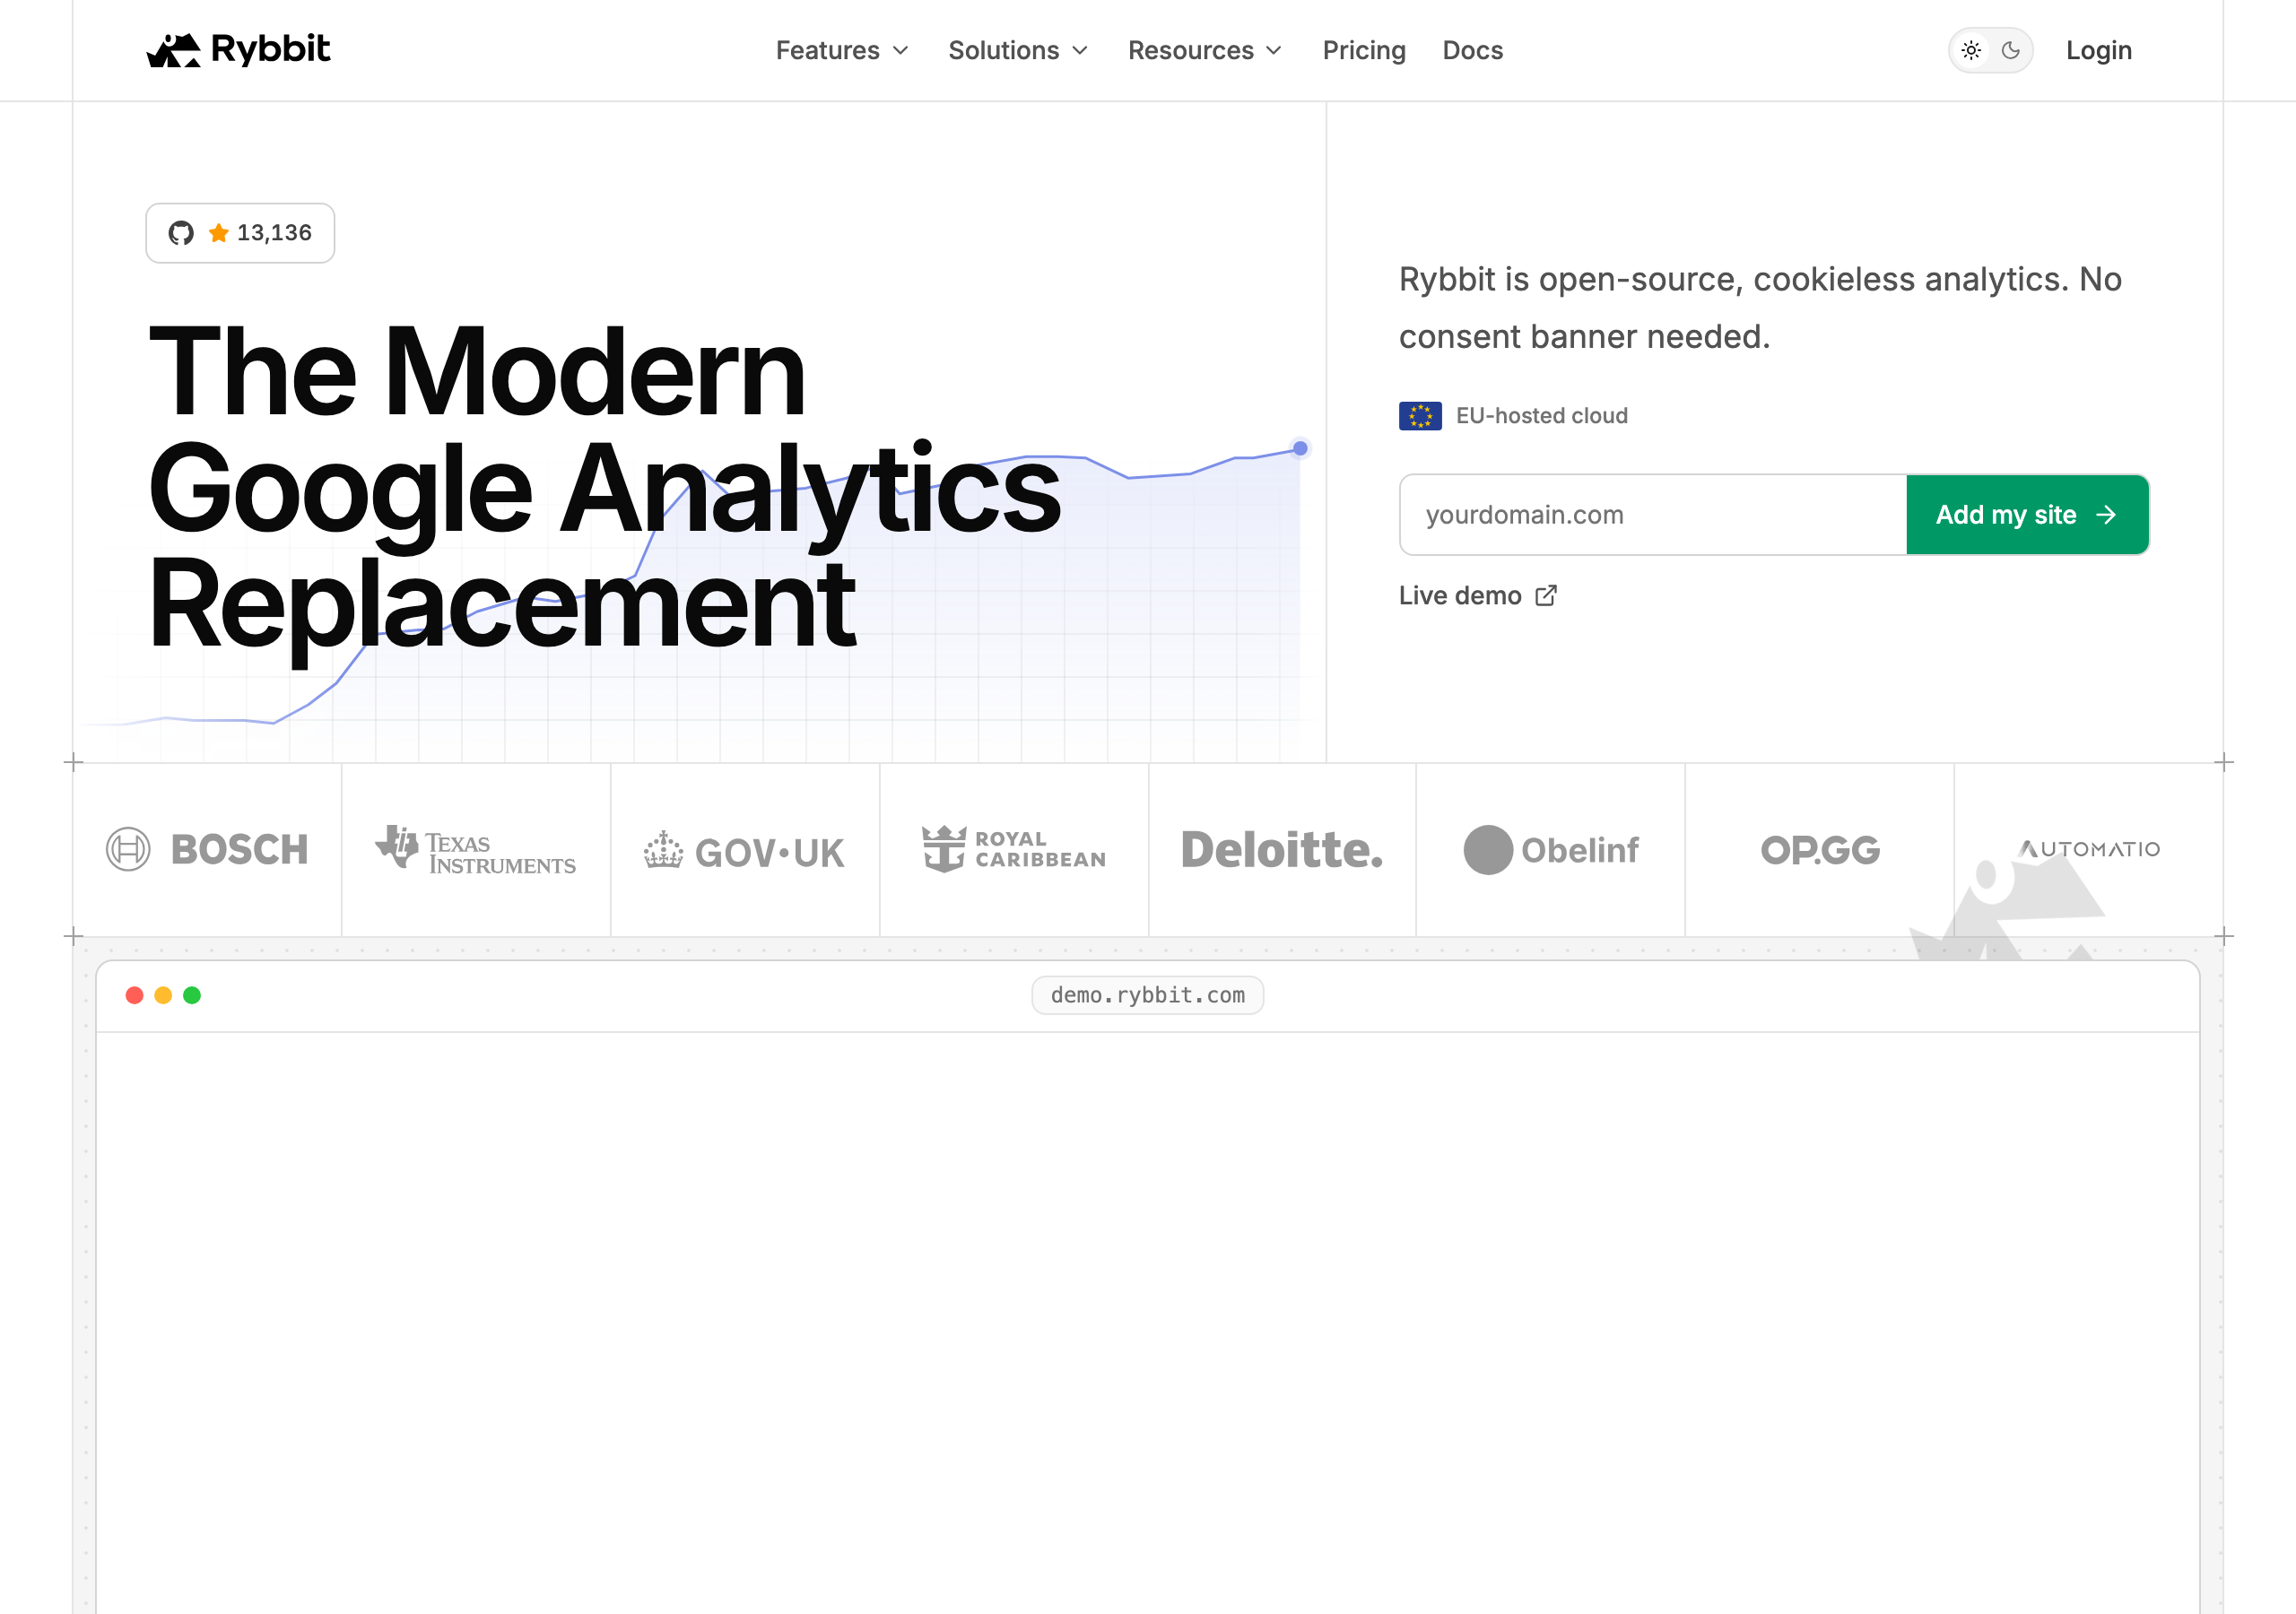Click the Add my site button
This screenshot has width=2296, height=1614.
pyautogui.click(x=2027, y=515)
